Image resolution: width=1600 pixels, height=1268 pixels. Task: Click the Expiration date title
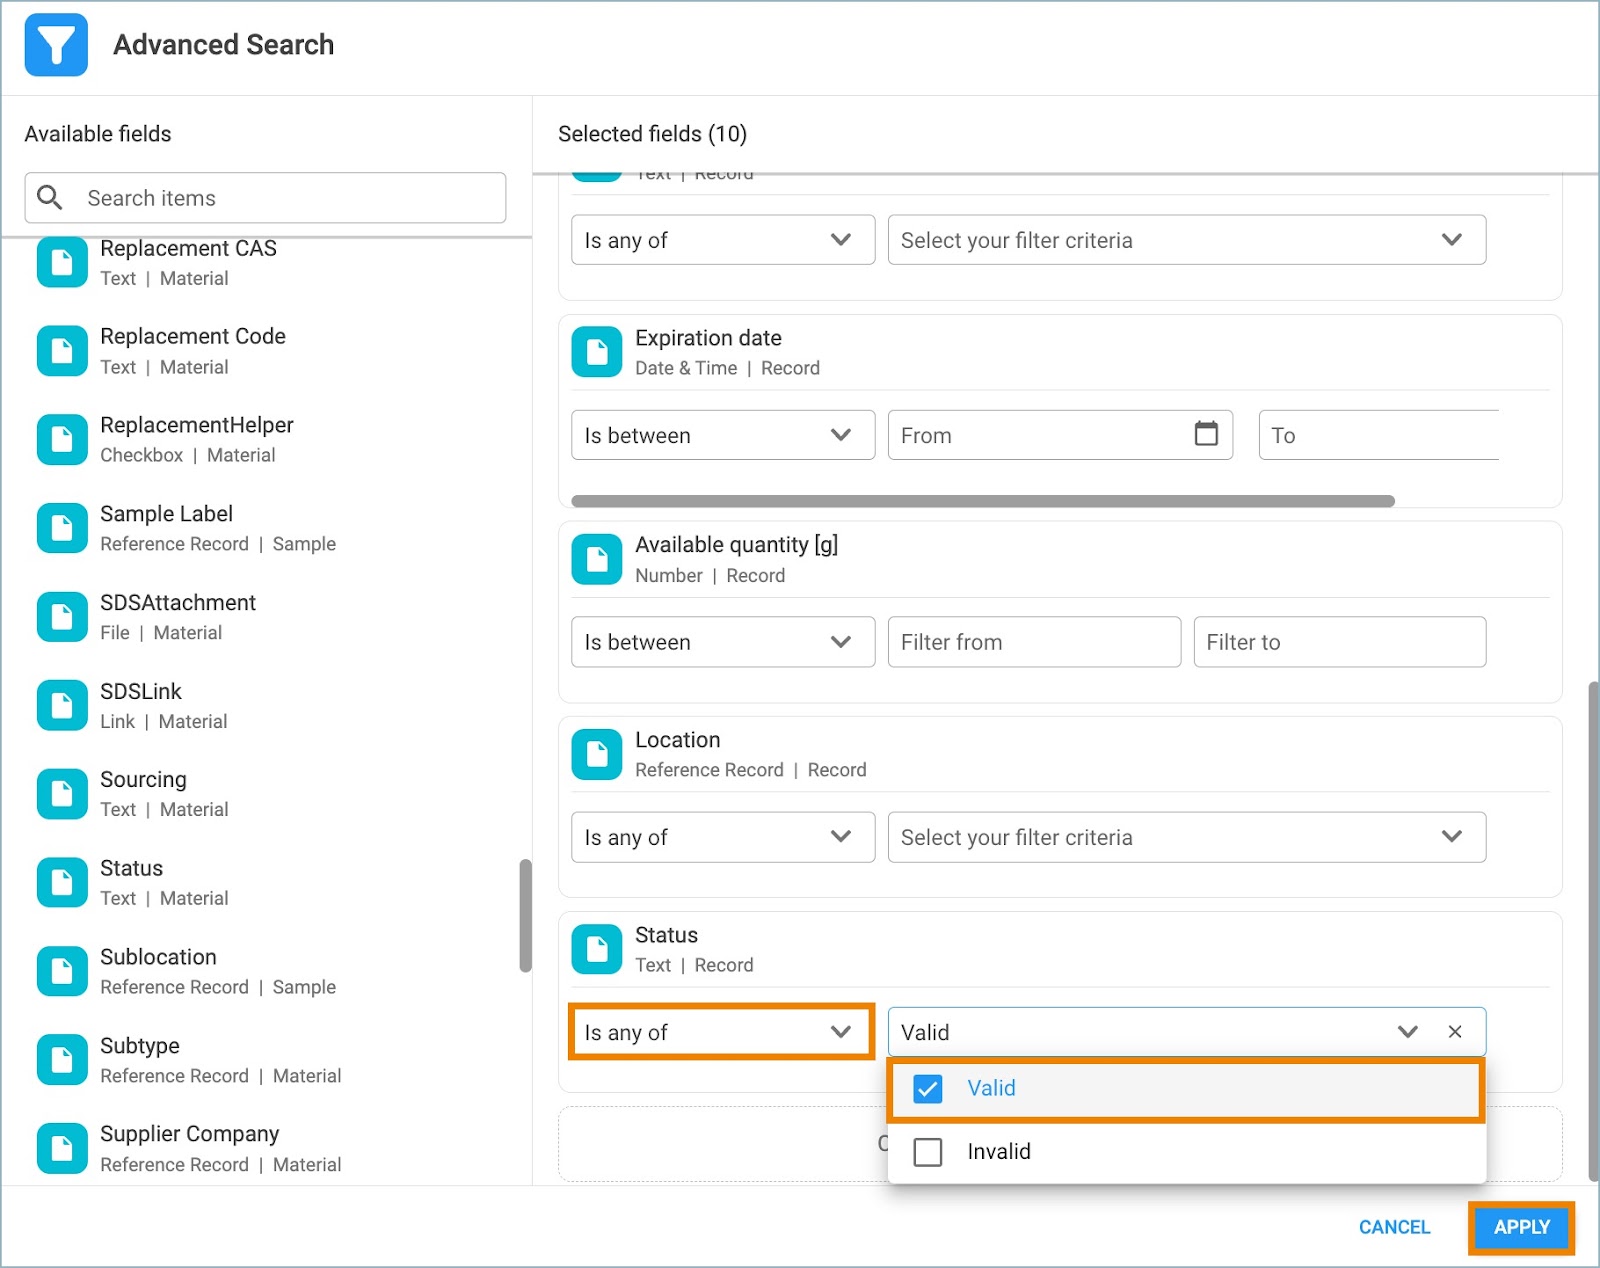tap(708, 338)
